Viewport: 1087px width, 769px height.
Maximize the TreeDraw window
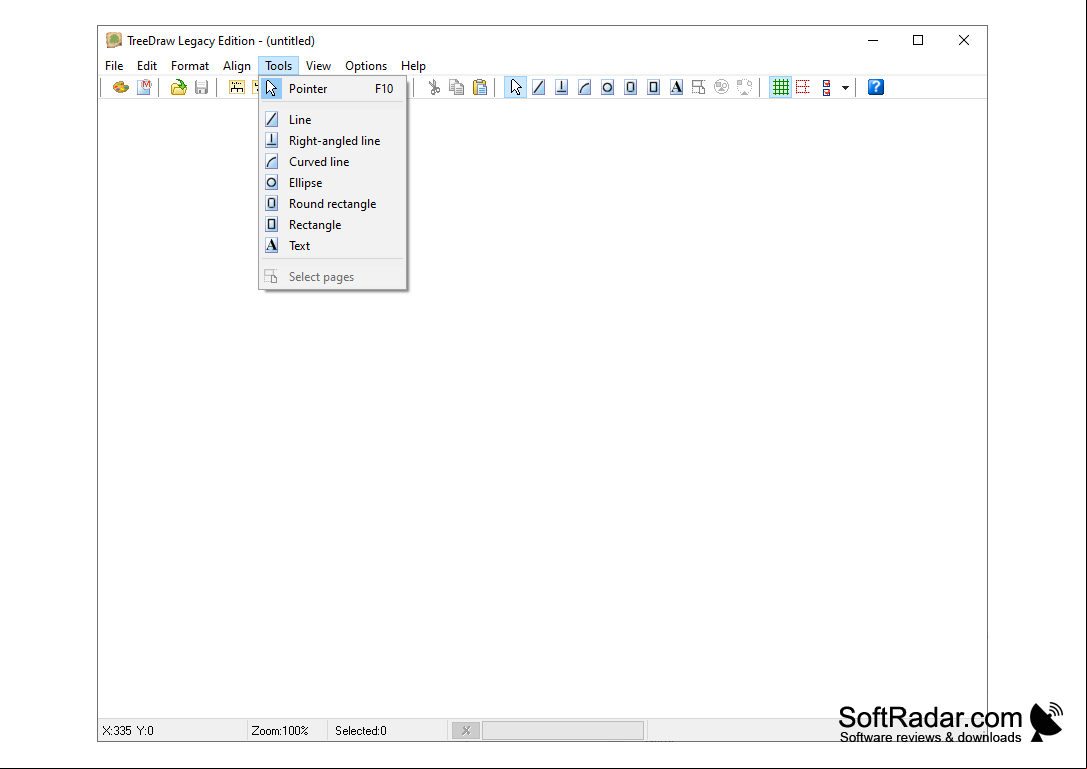(918, 40)
